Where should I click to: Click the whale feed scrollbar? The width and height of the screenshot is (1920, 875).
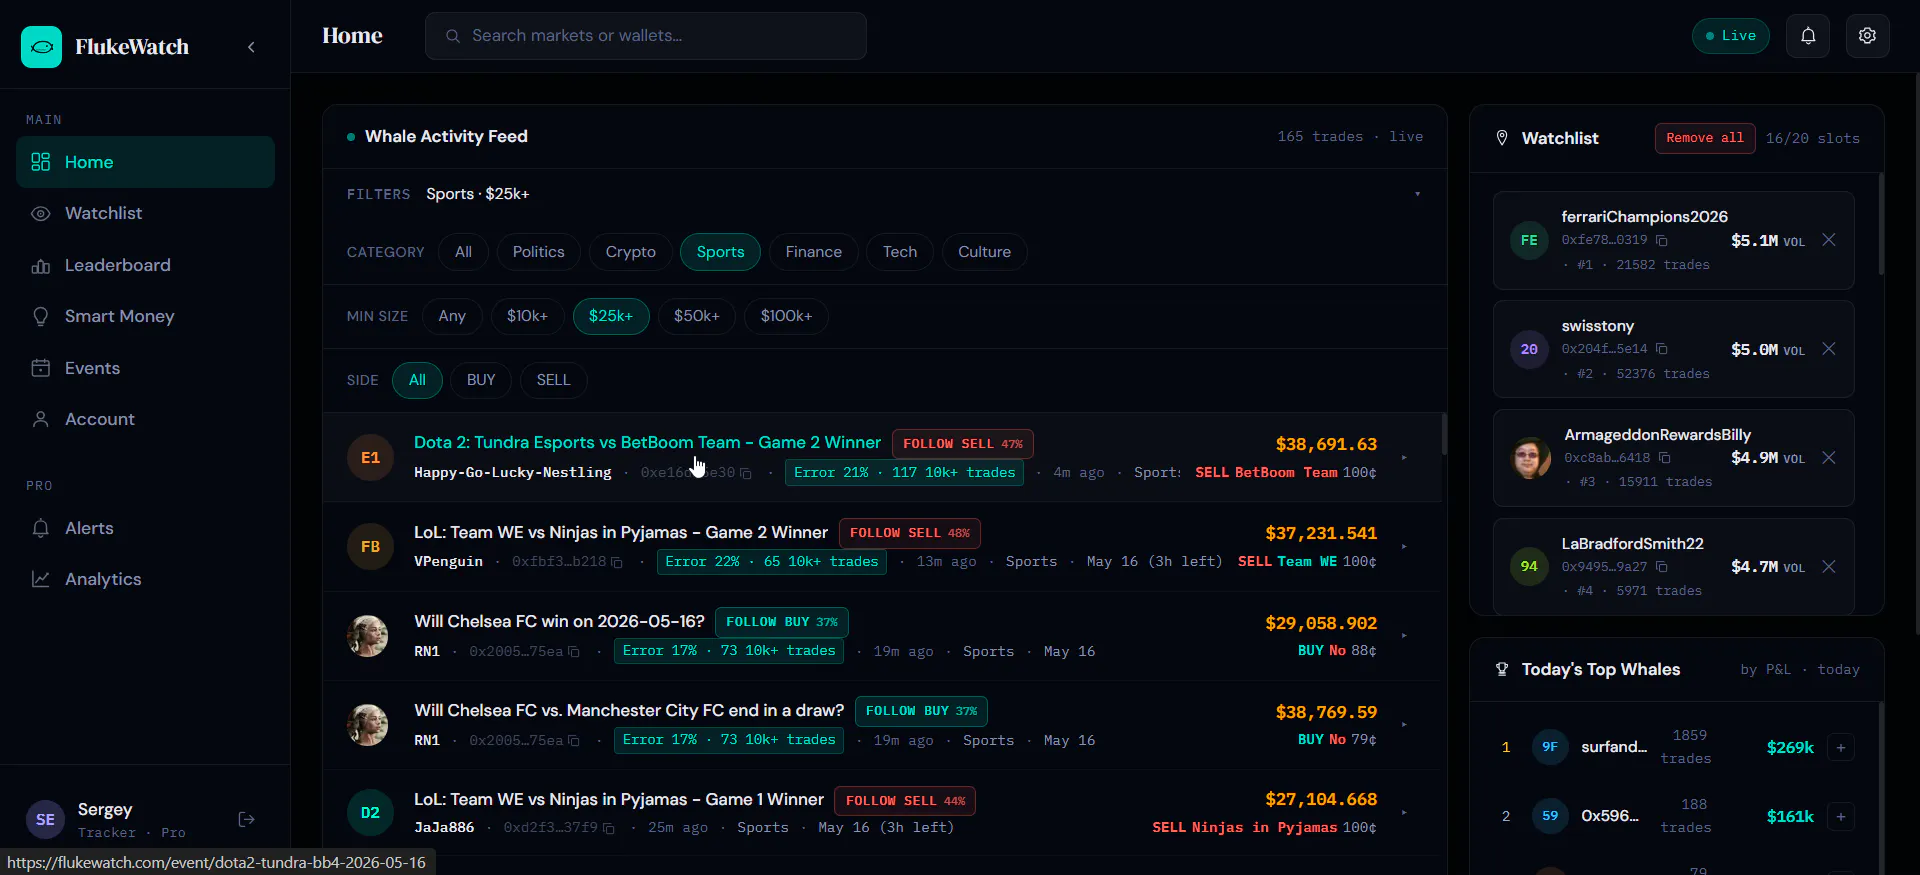point(1443,434)
